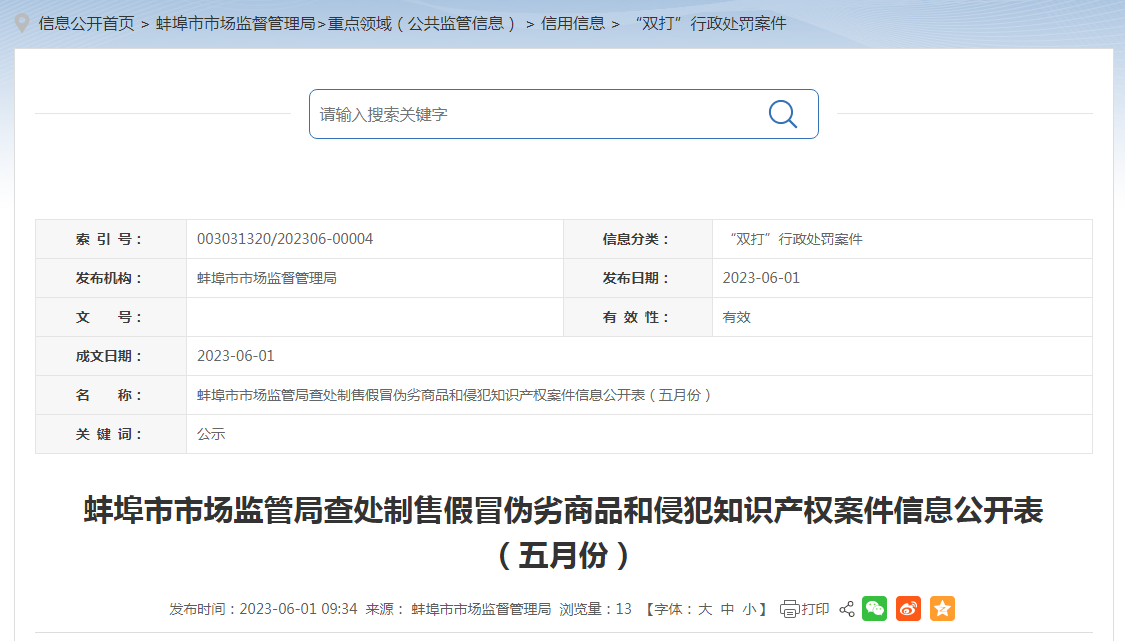The image size is (1125, 641).
Task: Select index number 003031320/202306-00004
Action: 285,239
